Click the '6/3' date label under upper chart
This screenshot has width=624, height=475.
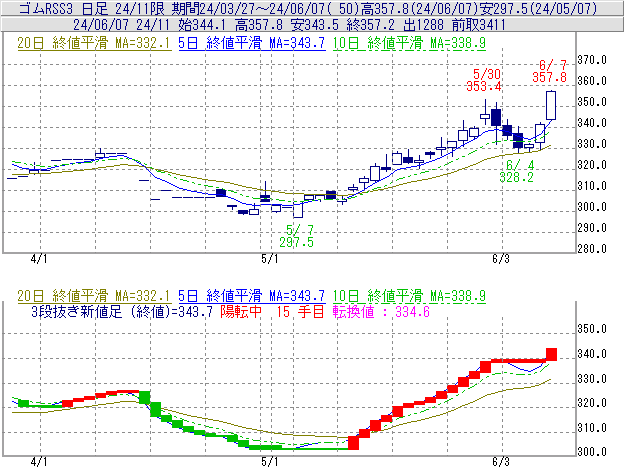click(501, 259)
